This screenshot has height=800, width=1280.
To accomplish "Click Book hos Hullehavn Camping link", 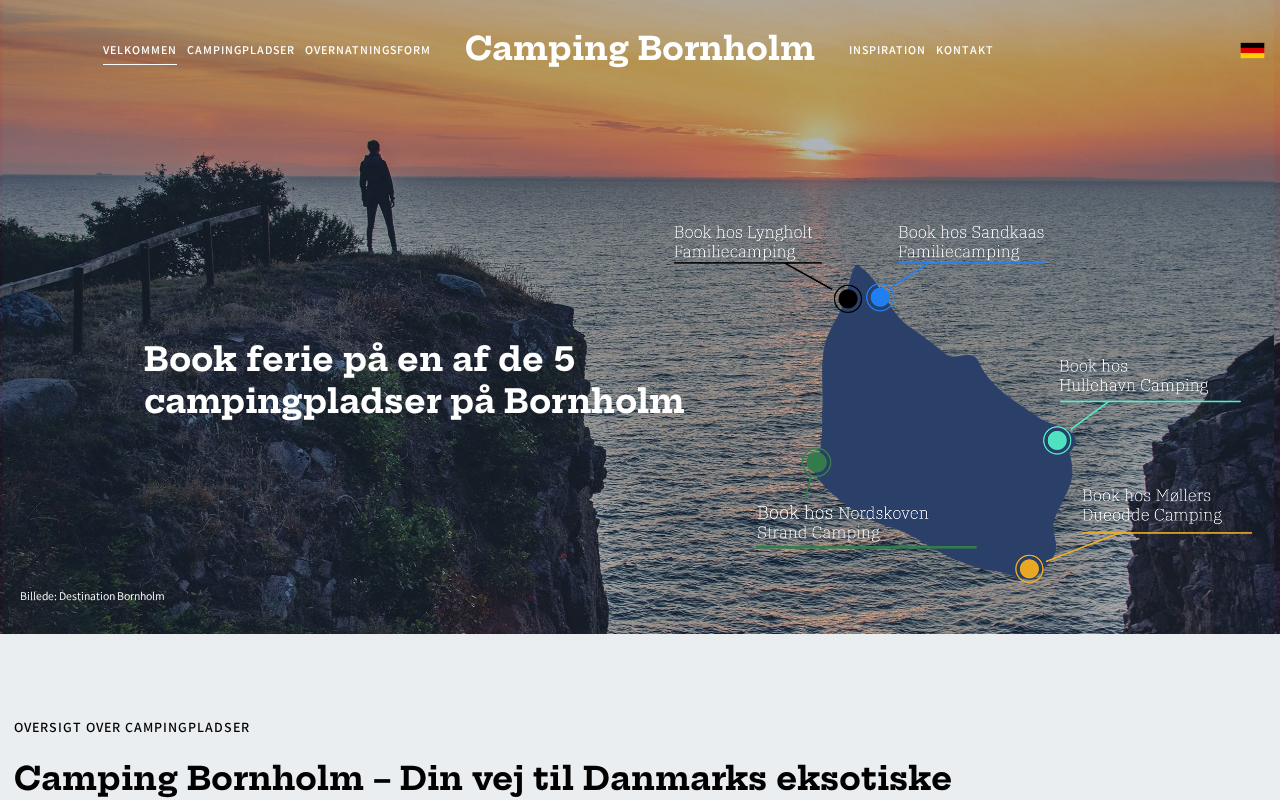I will 1133,376.
